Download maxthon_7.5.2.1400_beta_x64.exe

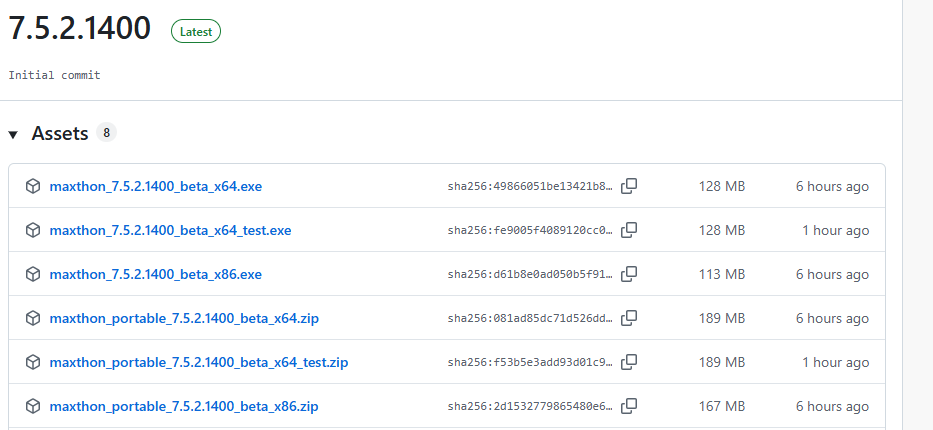(x=155, y=186)
